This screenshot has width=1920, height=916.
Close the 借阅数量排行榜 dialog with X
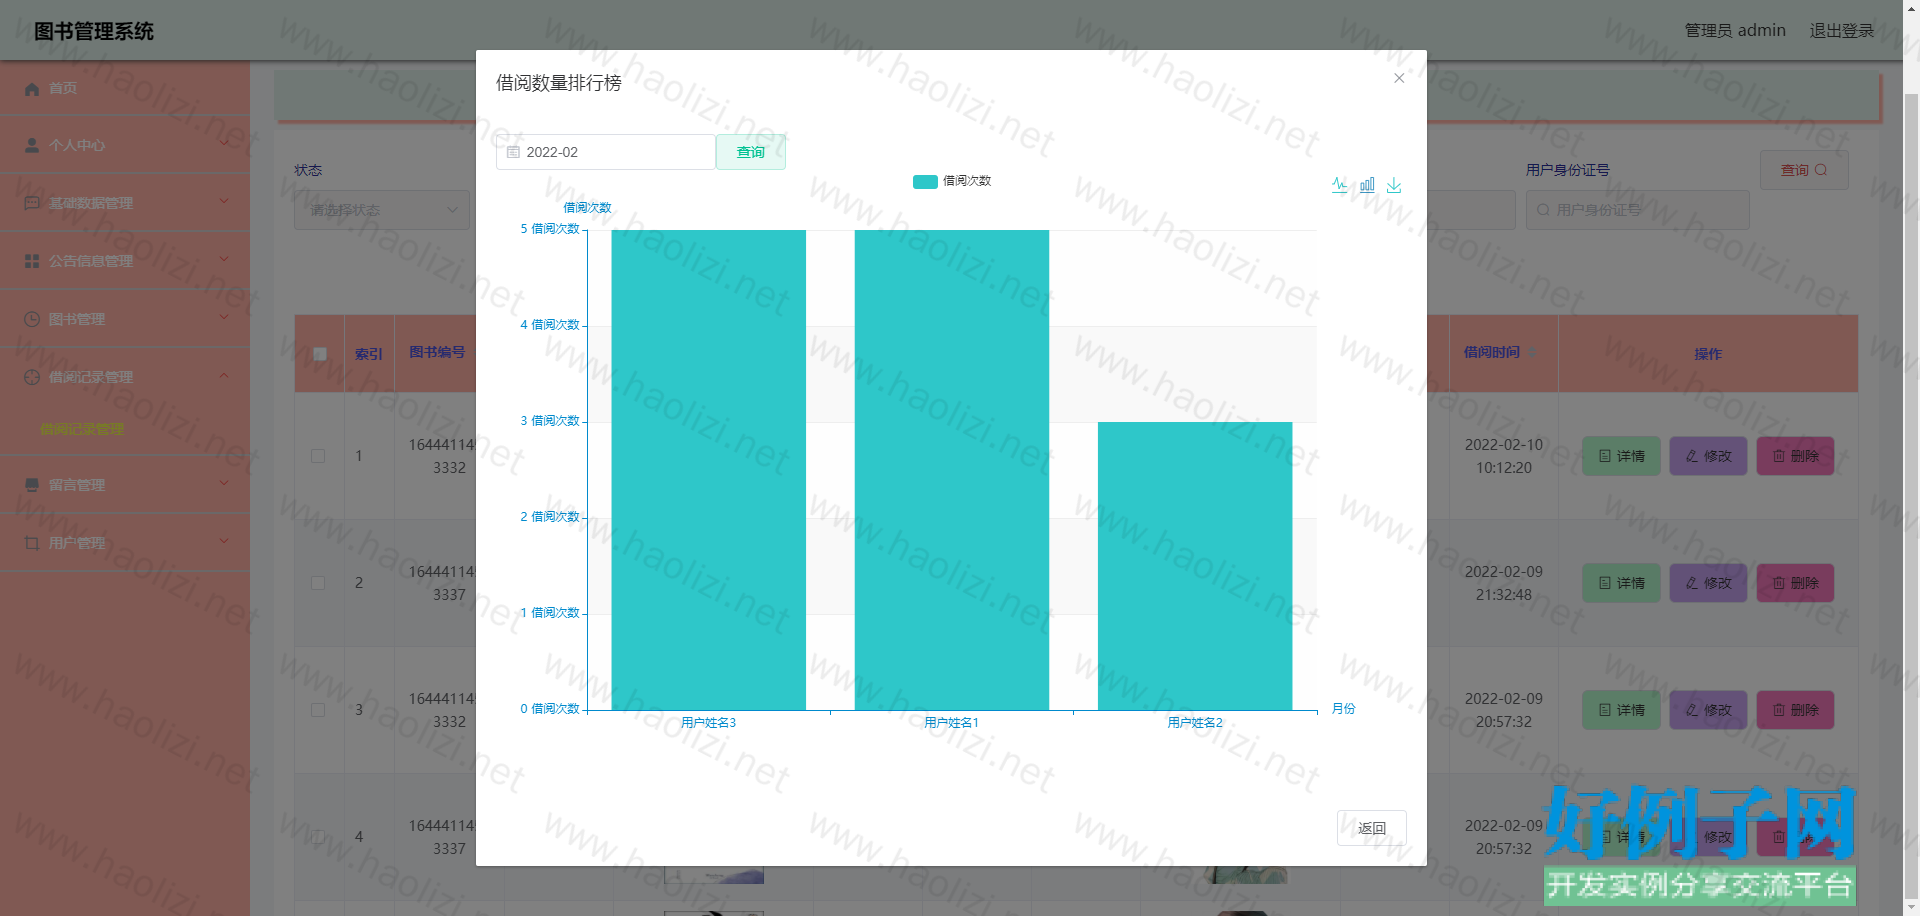click(1399, 78)
